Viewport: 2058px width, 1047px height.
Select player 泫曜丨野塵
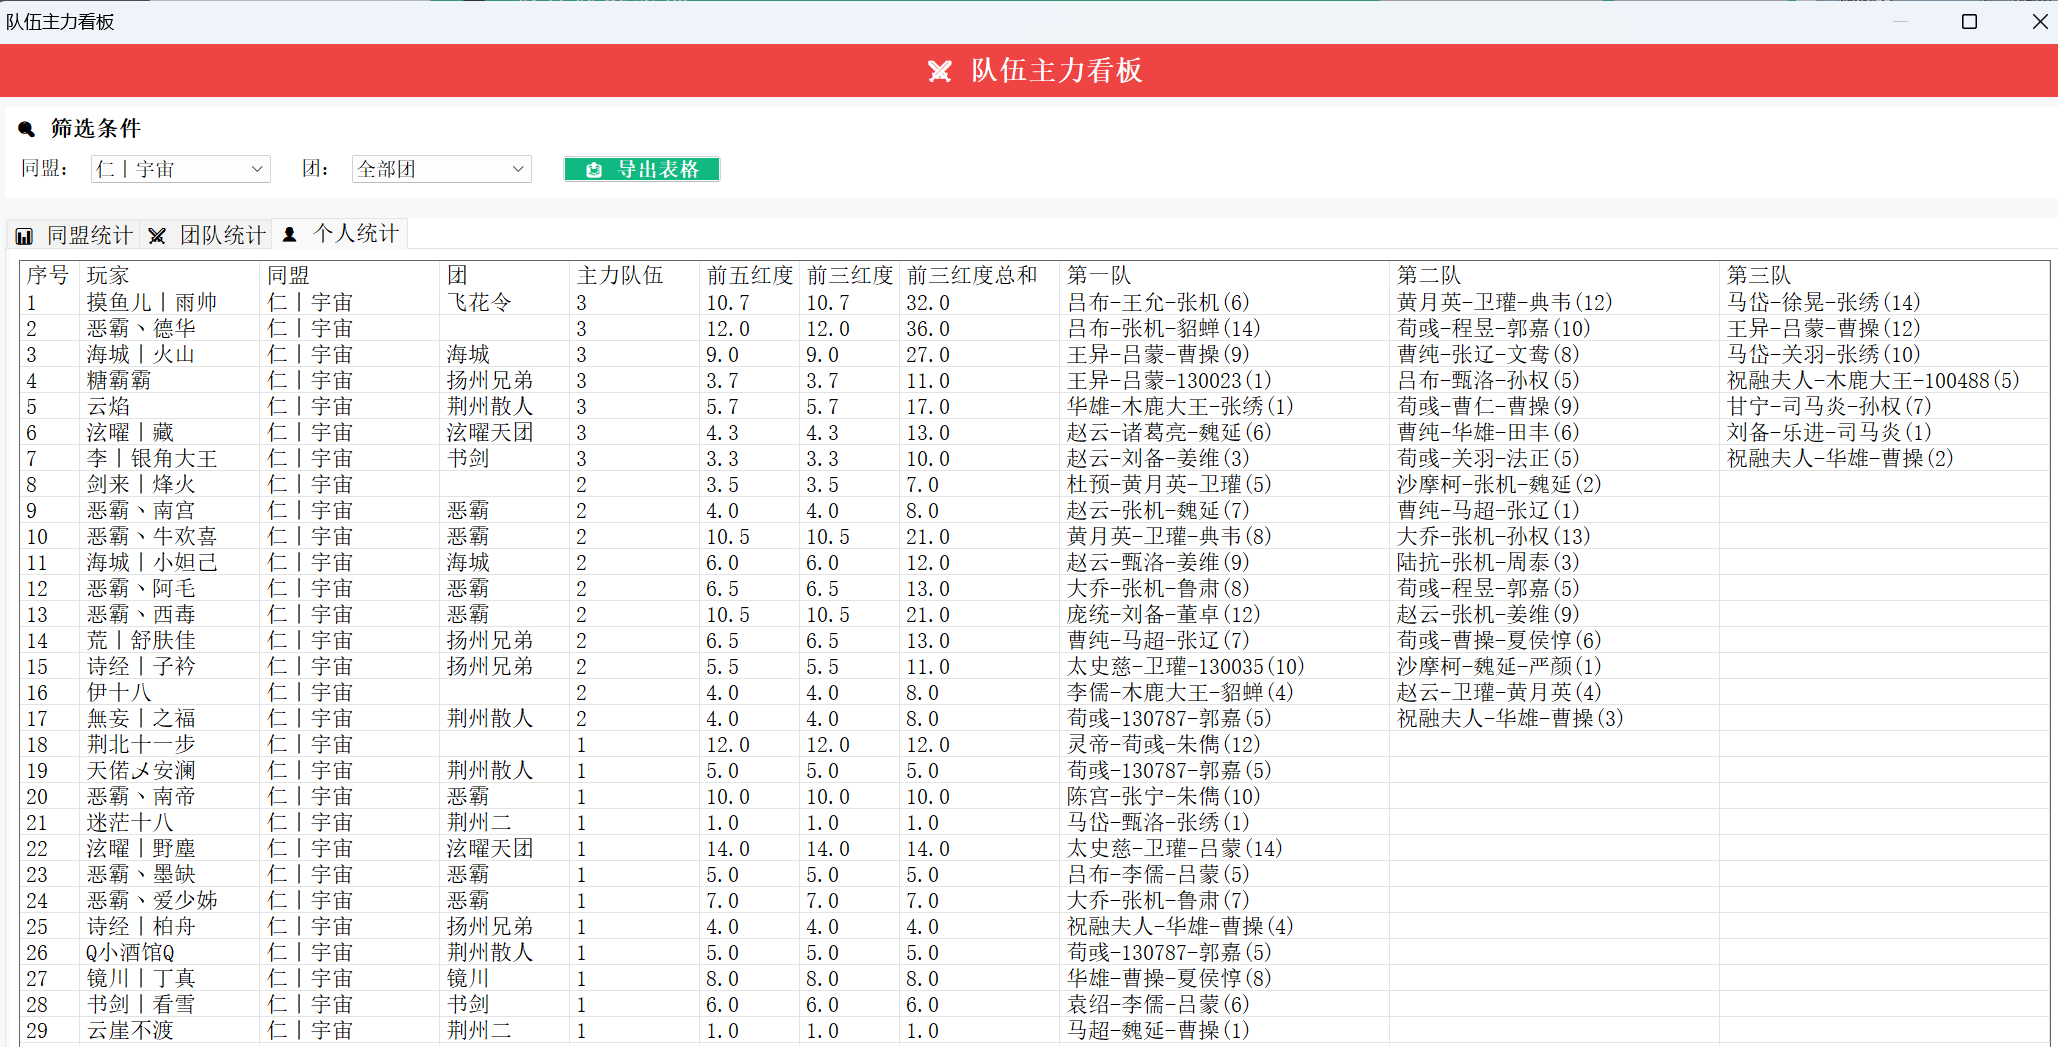(x=141, y=848)
